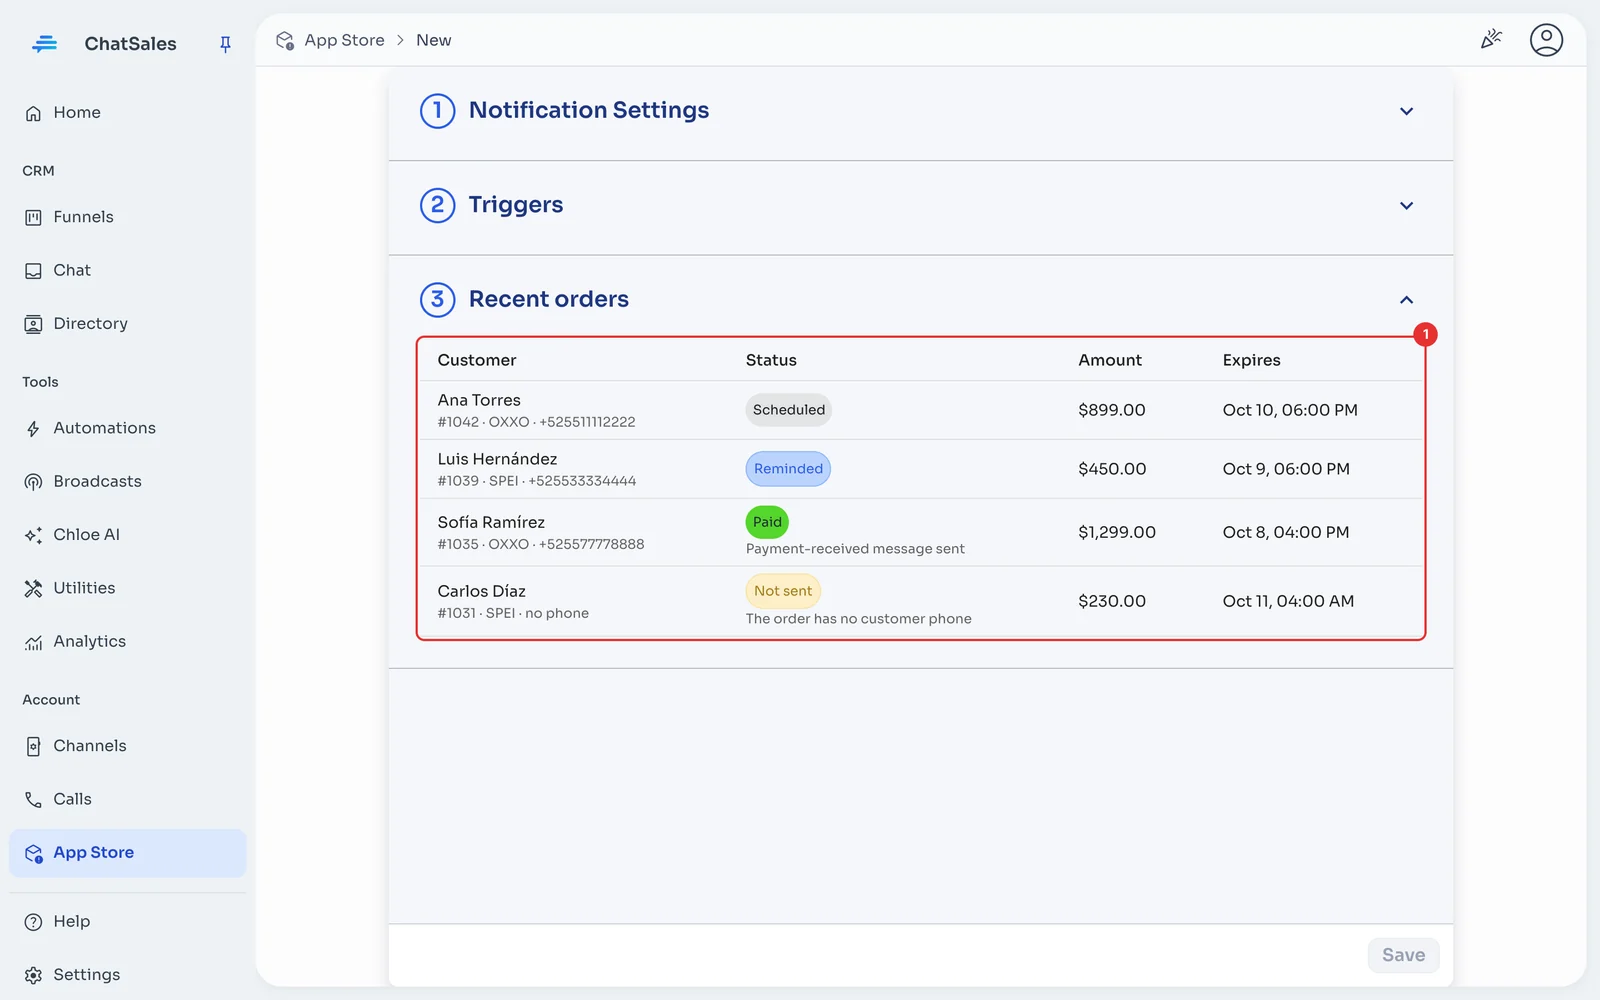1600x1000 pixels.
Task: Click the Channels device icon
Action: (x=33, y=747)
